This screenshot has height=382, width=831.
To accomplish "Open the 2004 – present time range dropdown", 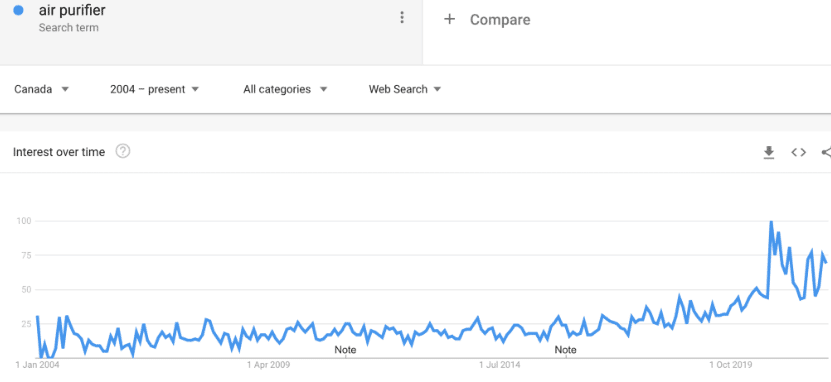I will (155, 90).
